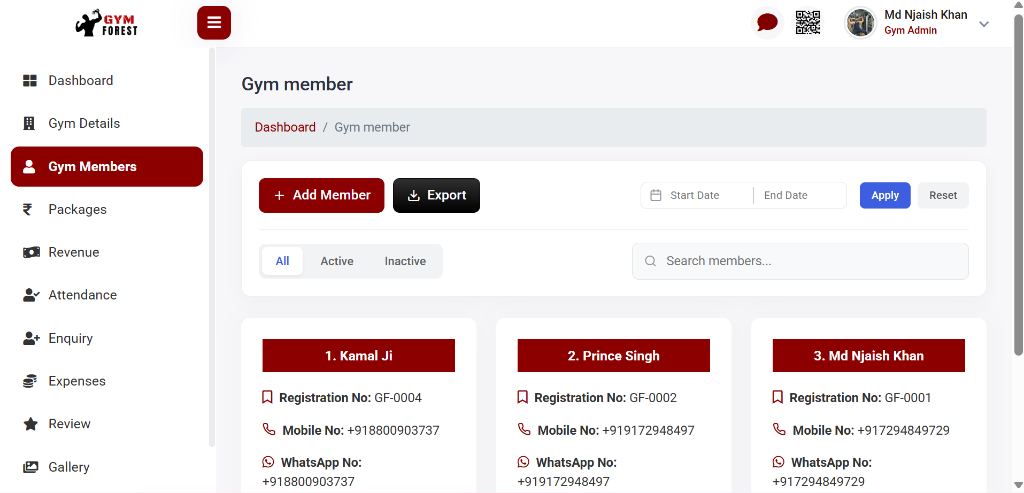Viewport: 1024px width, 493px height.
Task: Click mobile number +919172948497
Action: (648, 431)
